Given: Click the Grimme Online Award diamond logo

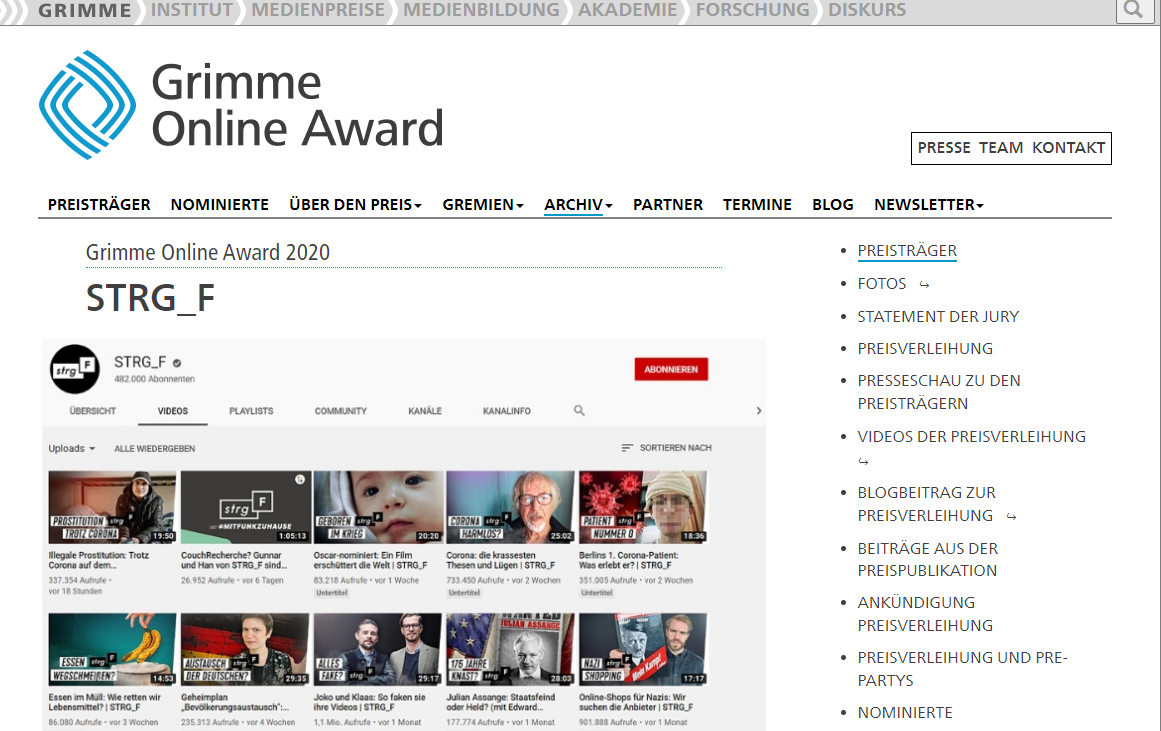Looking at the screenshot, I should 87,104.
